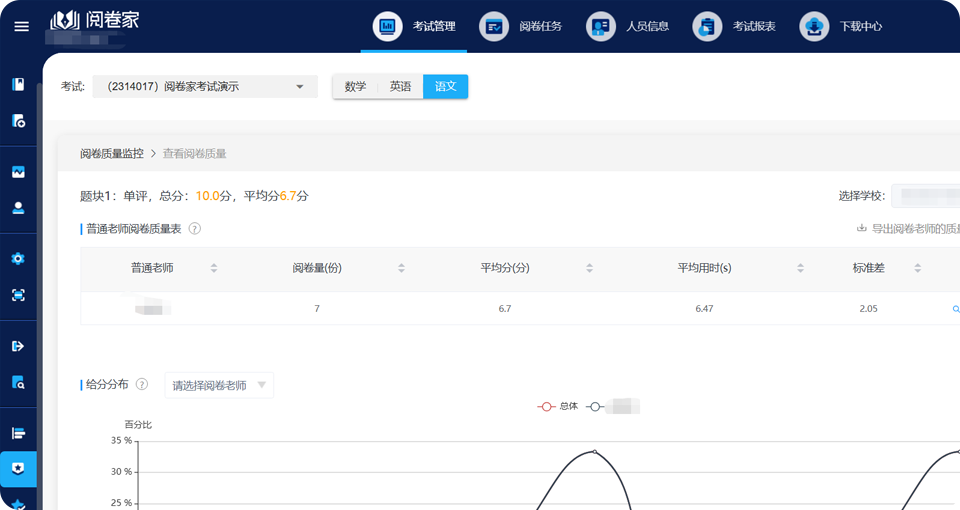Click the 选择学校 input field

click(925, 195)
